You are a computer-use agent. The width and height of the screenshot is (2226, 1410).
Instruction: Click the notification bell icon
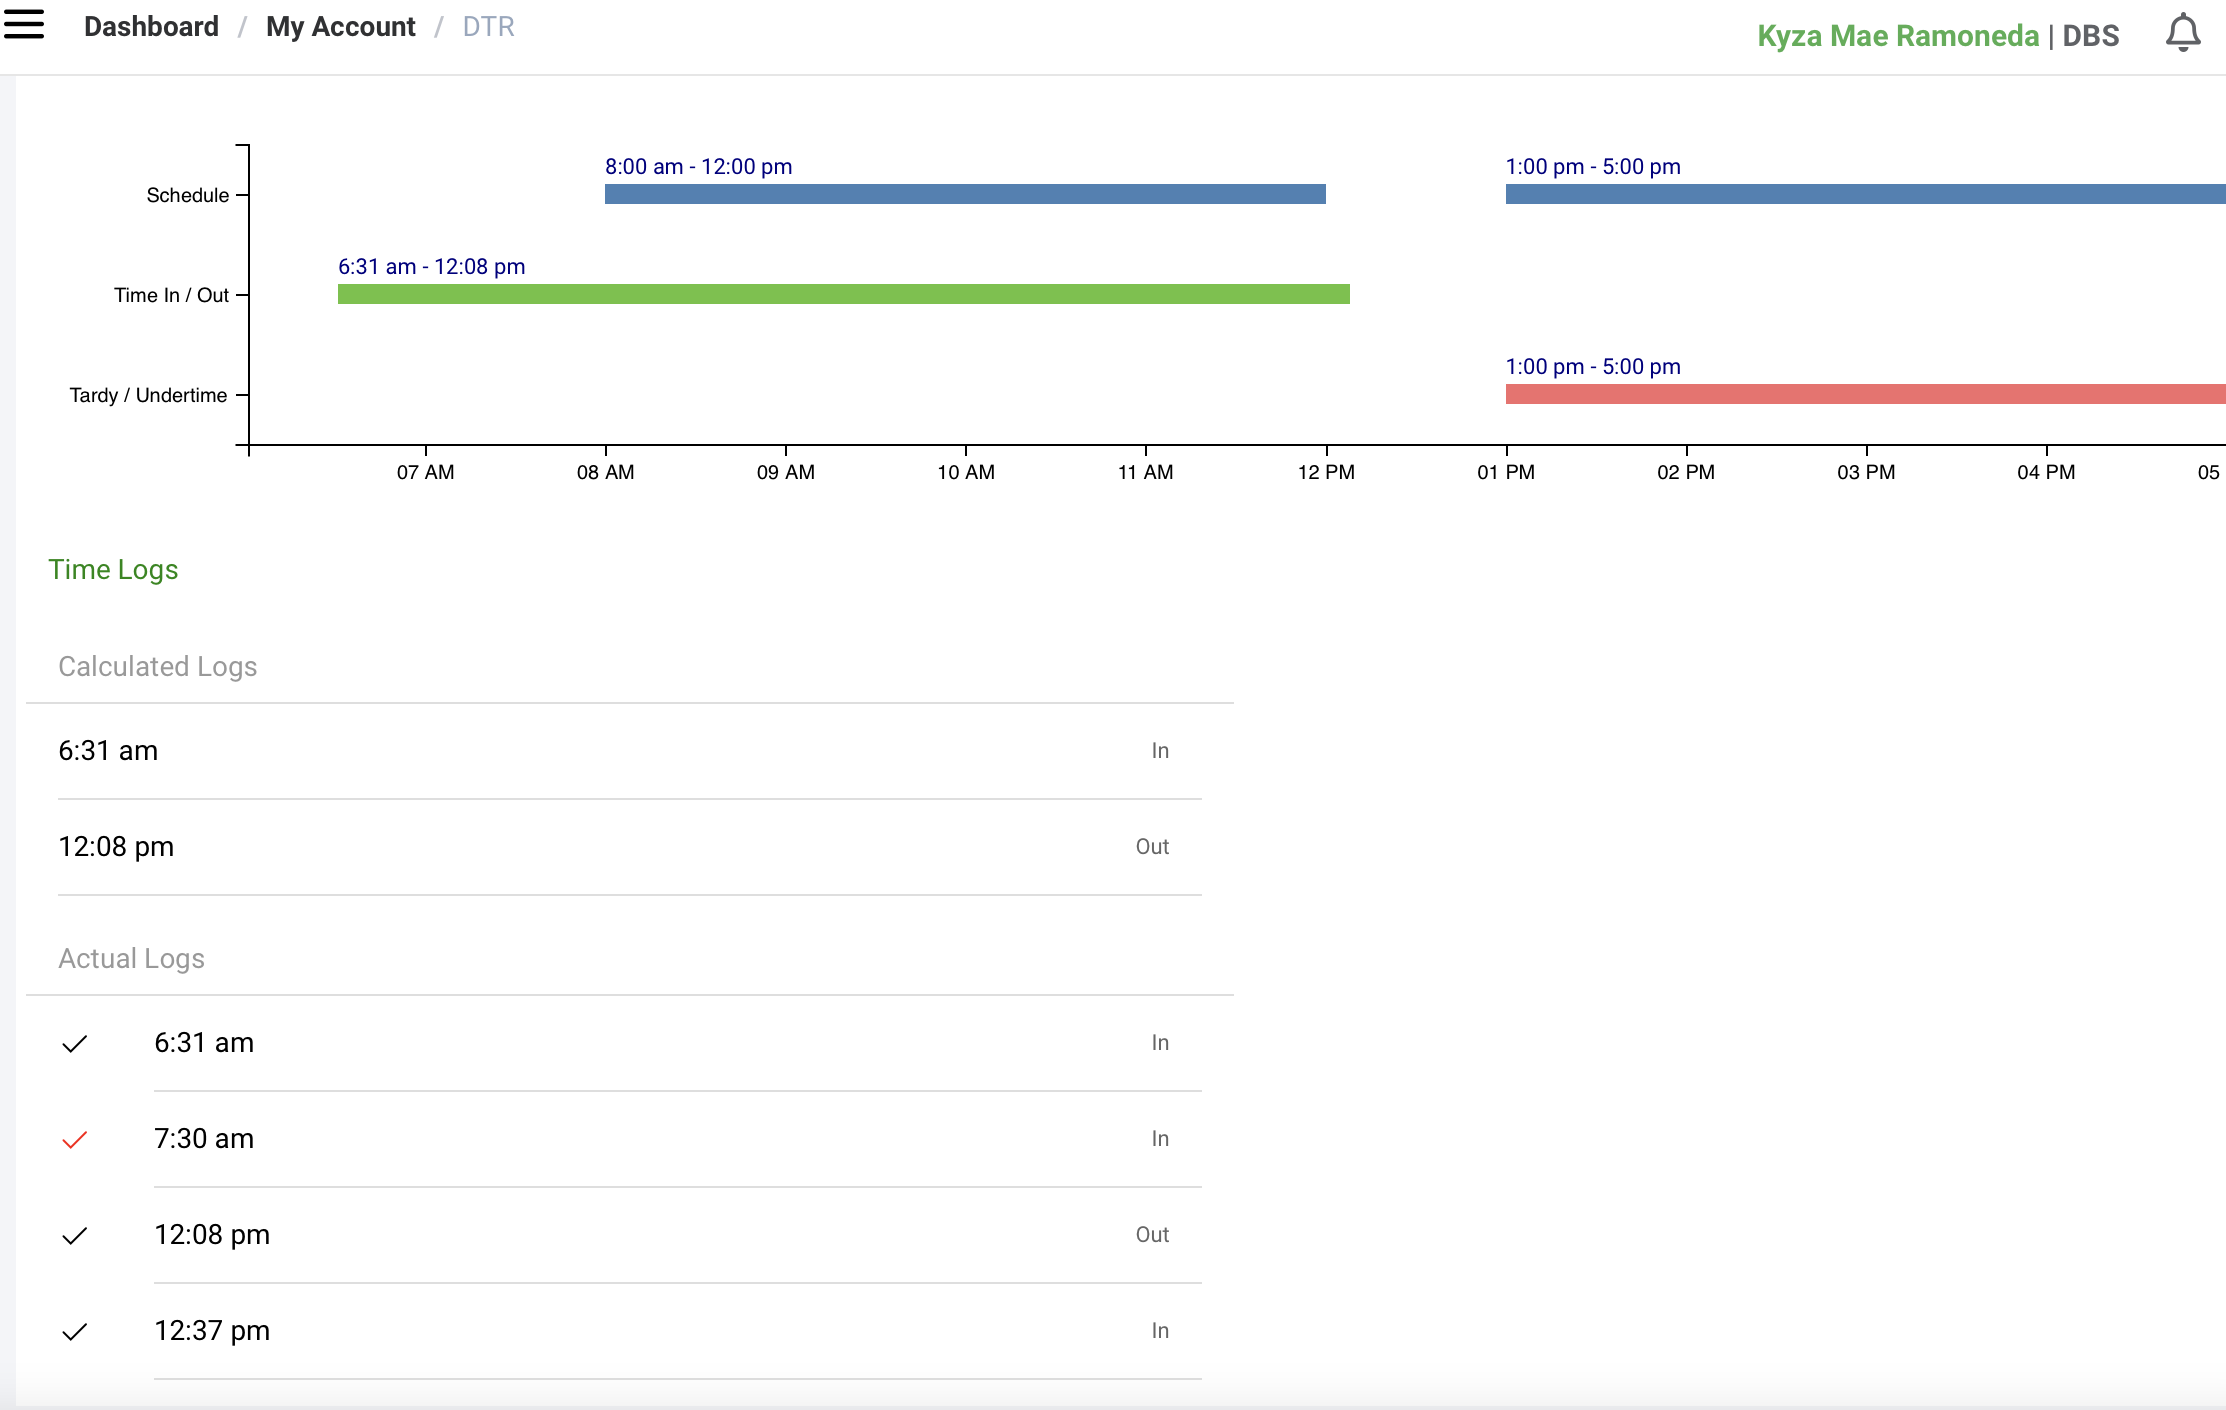(x=2182, y=34)
